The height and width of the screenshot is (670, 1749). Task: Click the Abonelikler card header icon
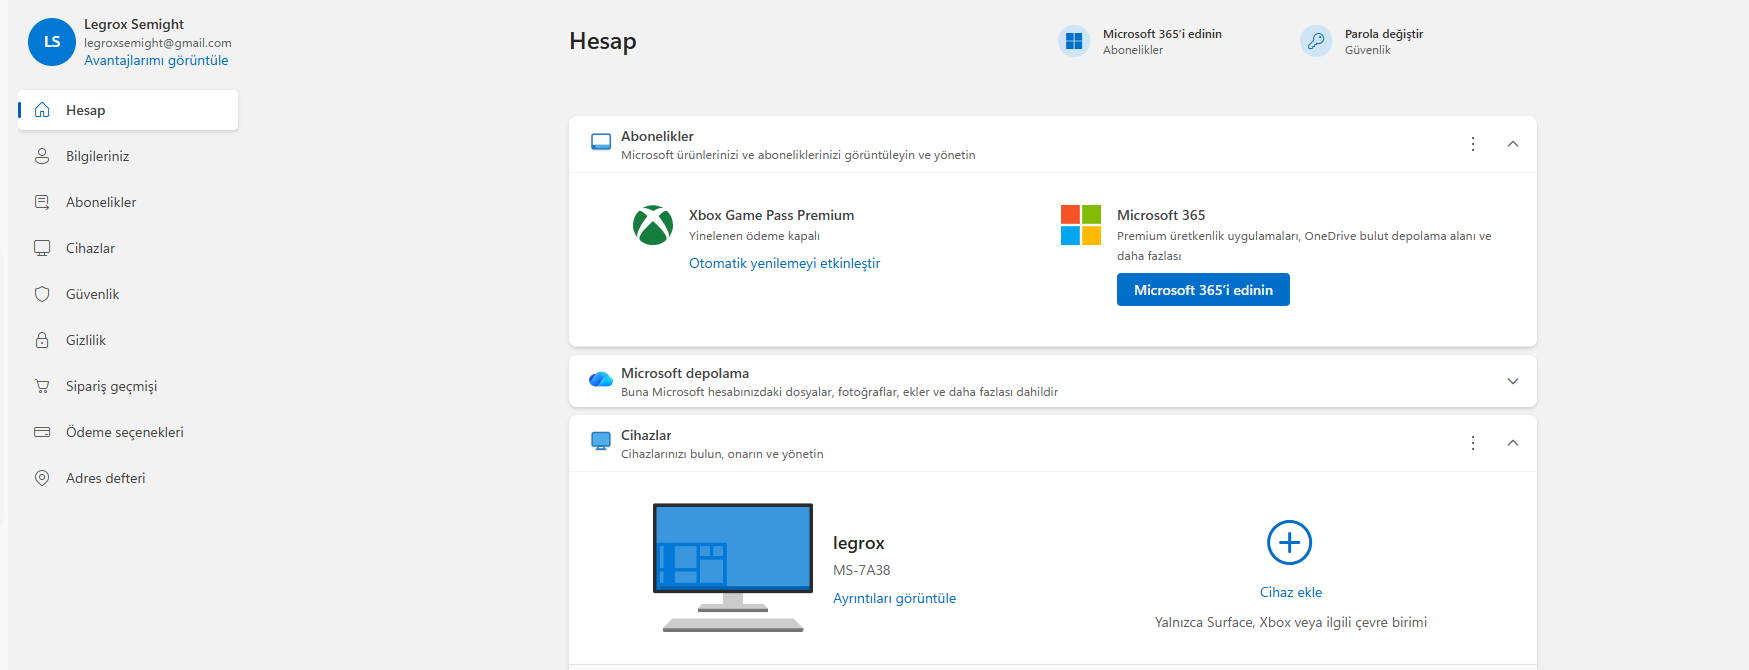pos(601,142)
